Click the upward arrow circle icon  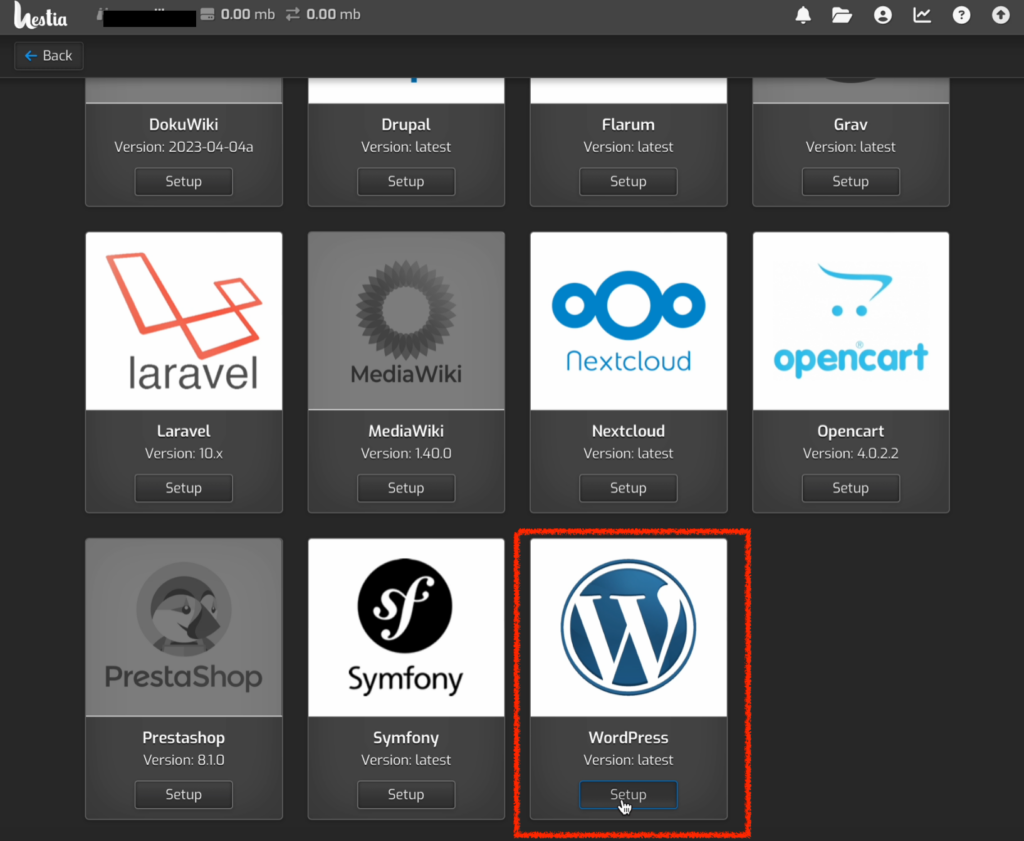1000,15
